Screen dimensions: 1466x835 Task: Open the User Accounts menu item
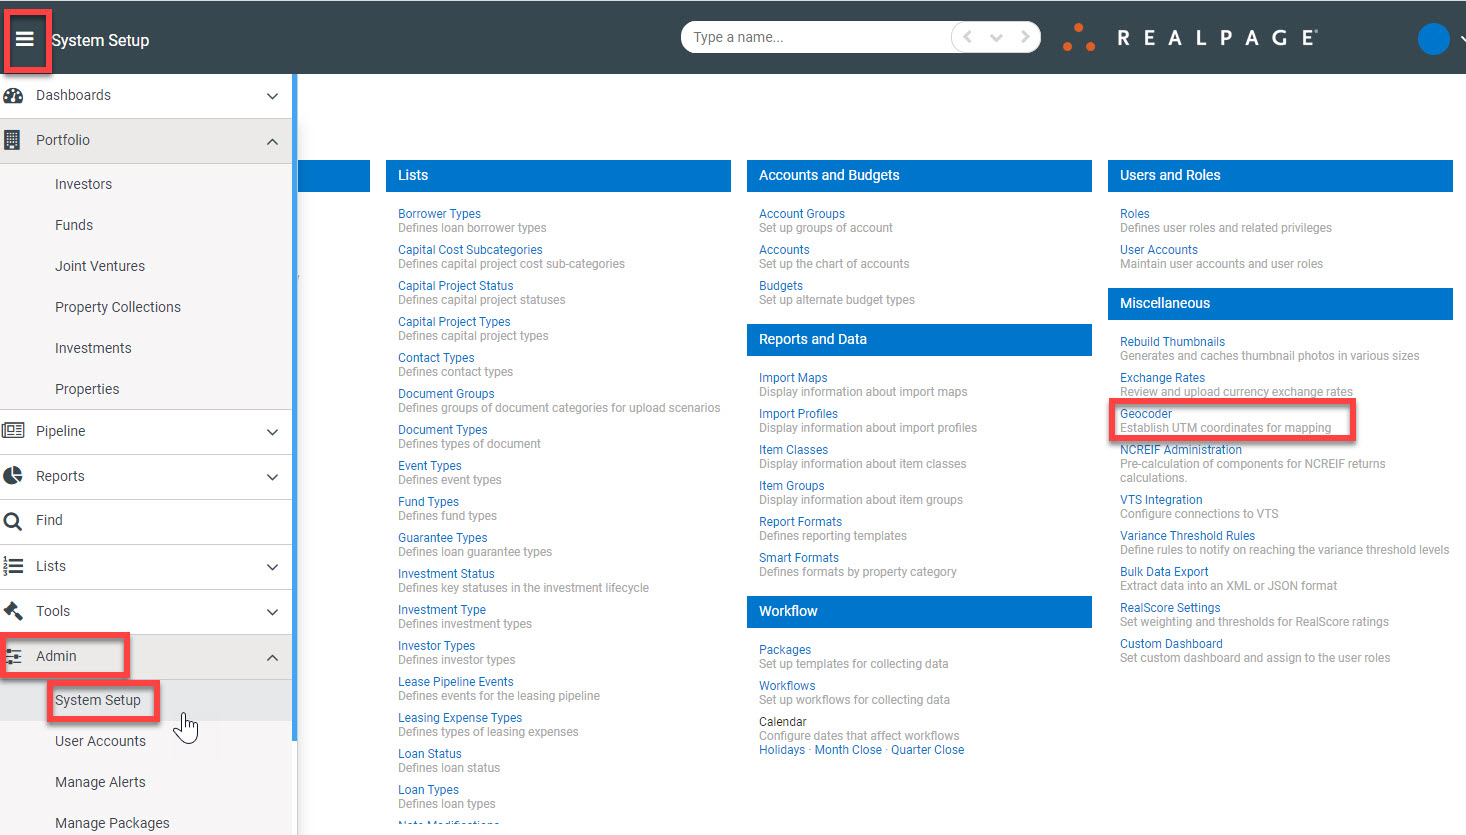tap(100, 741)
